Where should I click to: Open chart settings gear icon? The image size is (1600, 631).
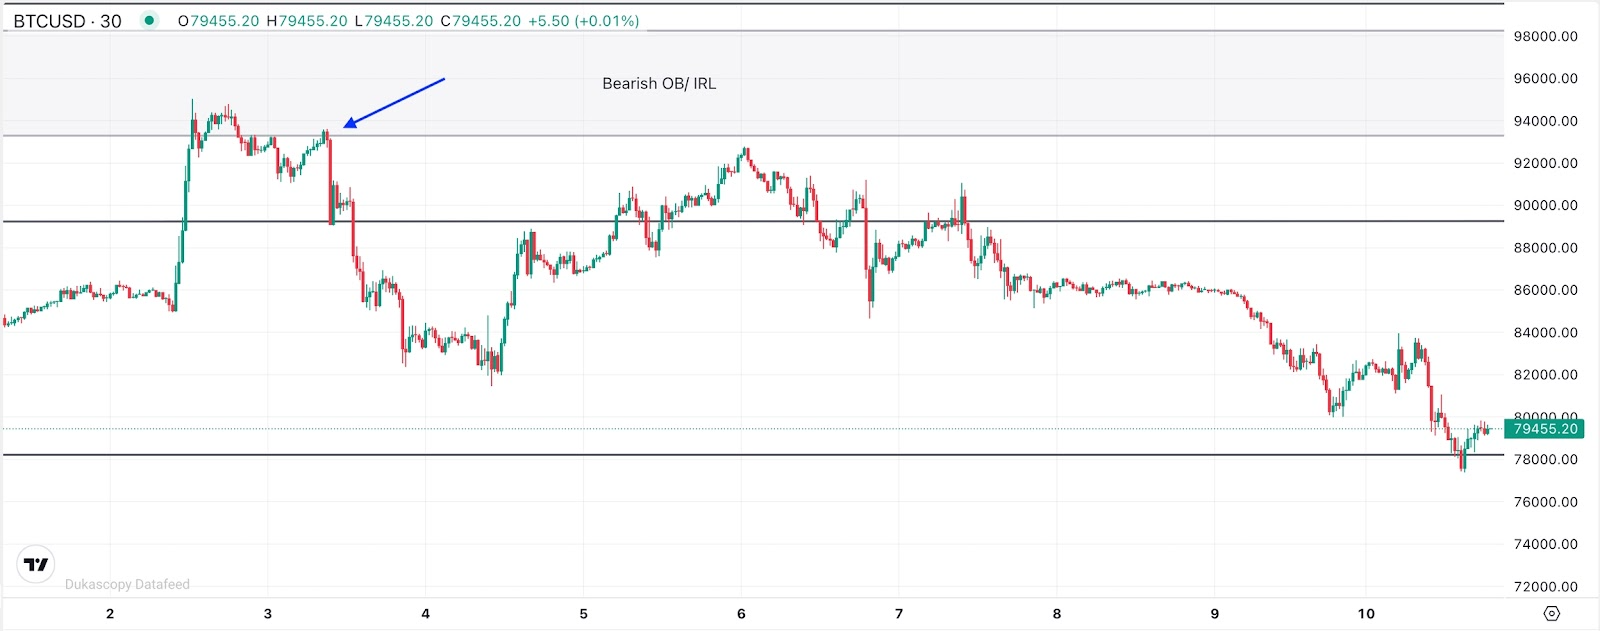[1551, 613]
